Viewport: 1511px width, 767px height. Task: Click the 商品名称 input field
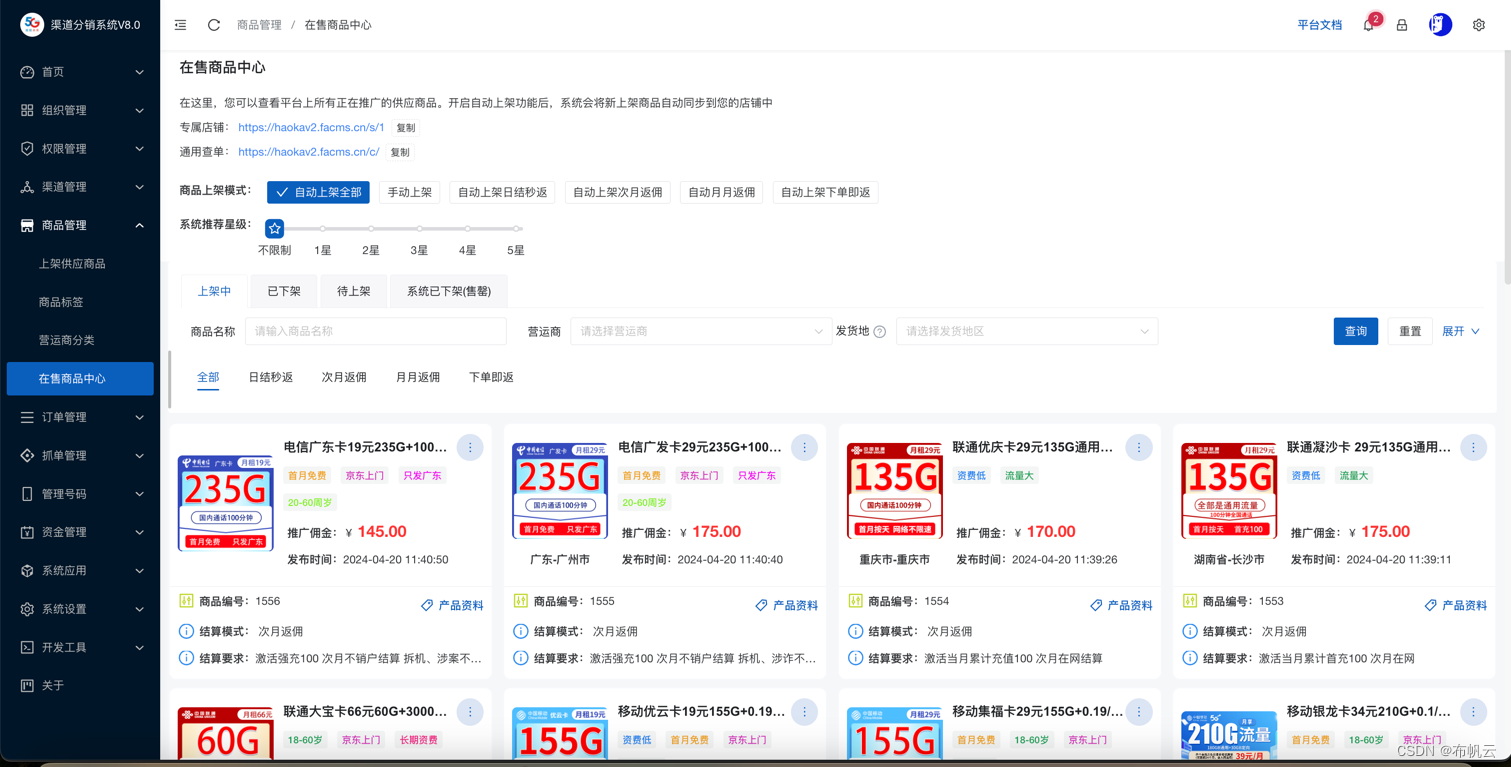click(x=376, y=331)
